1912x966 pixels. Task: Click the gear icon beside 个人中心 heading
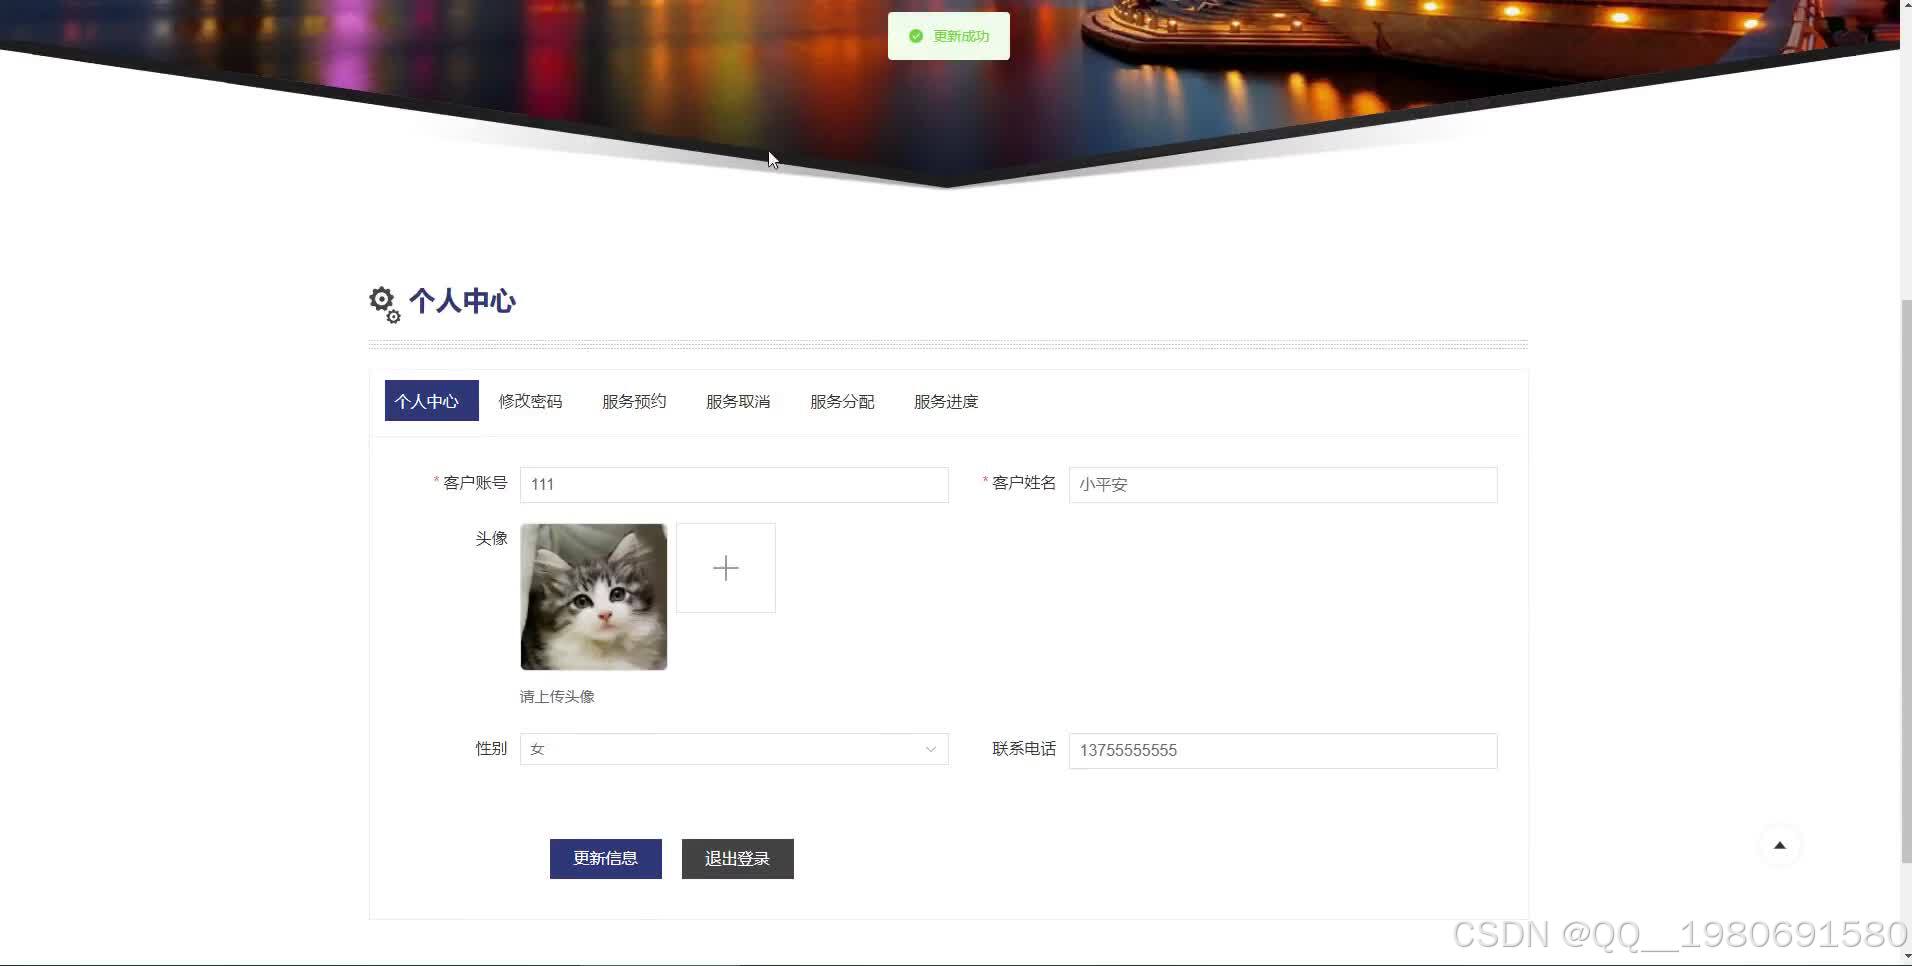click(x=383, y=302)
